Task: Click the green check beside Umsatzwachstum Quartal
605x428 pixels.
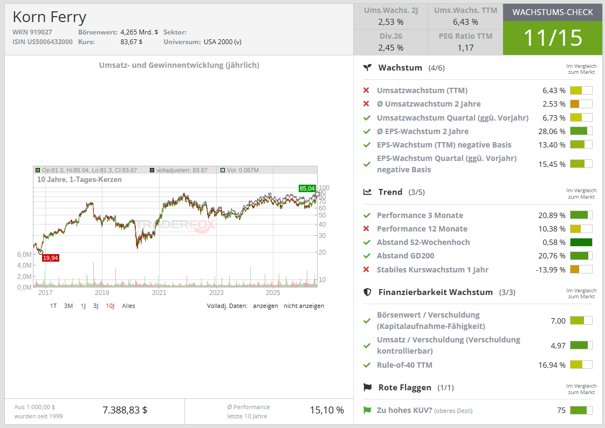Action: pos(367,118)
